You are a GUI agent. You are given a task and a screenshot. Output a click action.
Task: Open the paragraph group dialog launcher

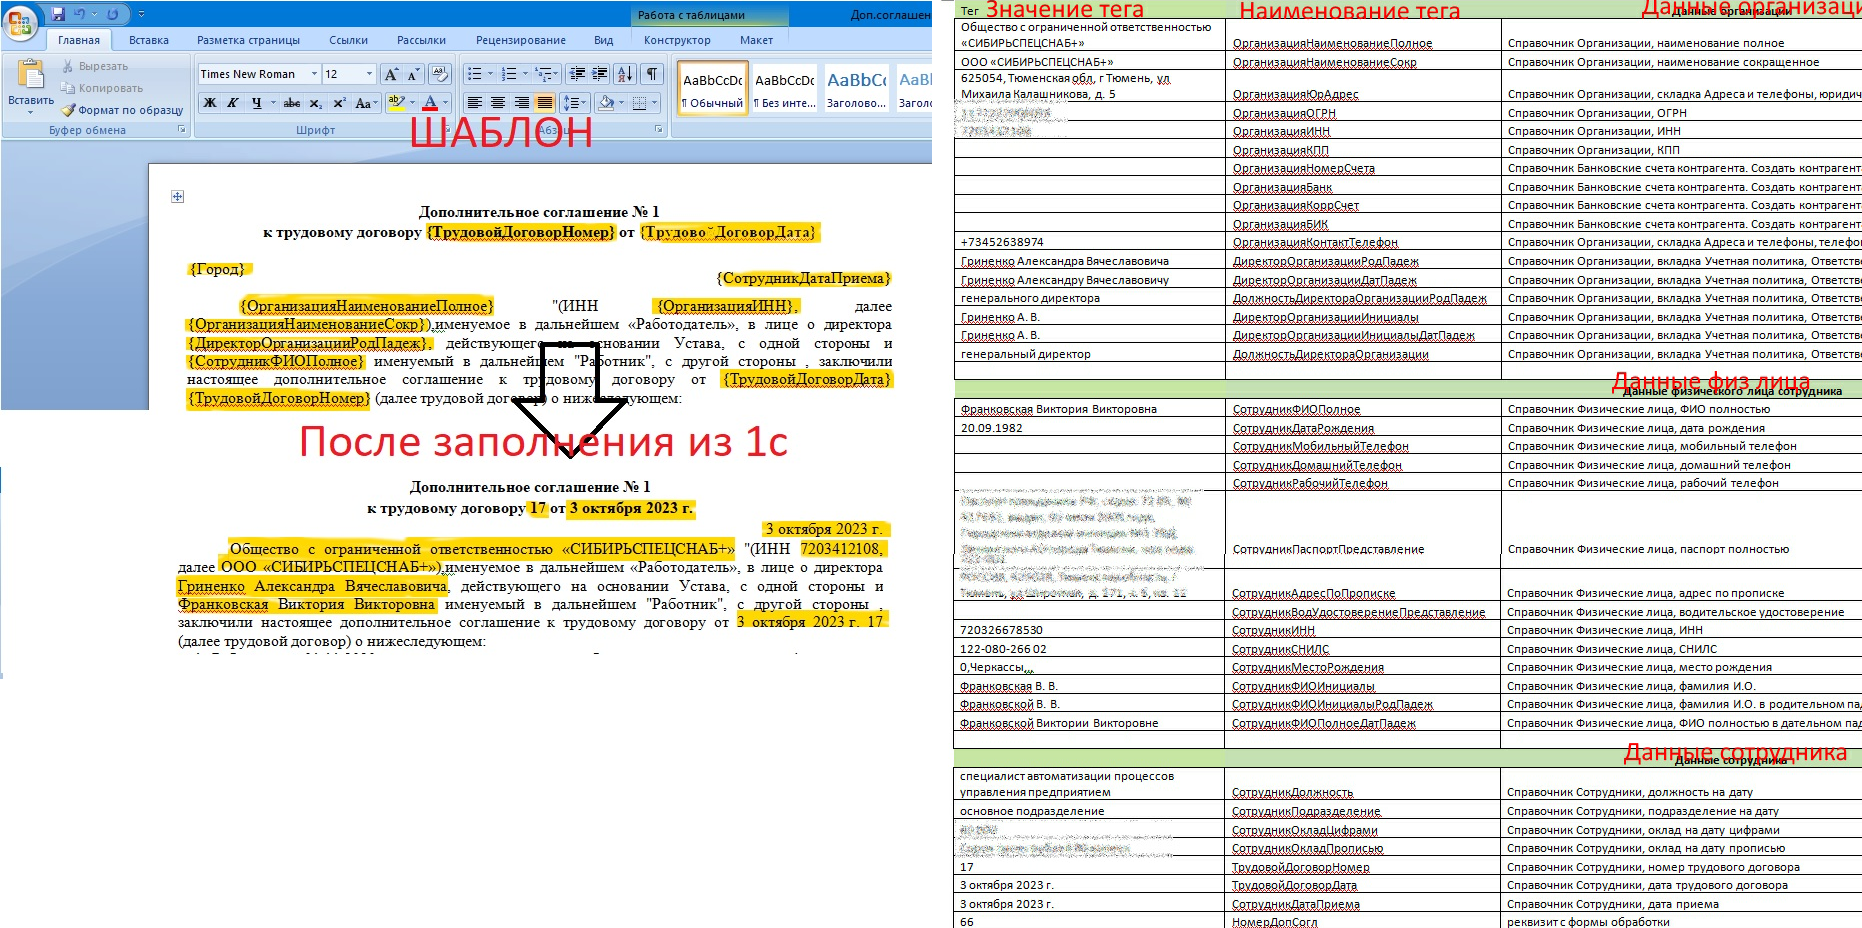(659, 130)
